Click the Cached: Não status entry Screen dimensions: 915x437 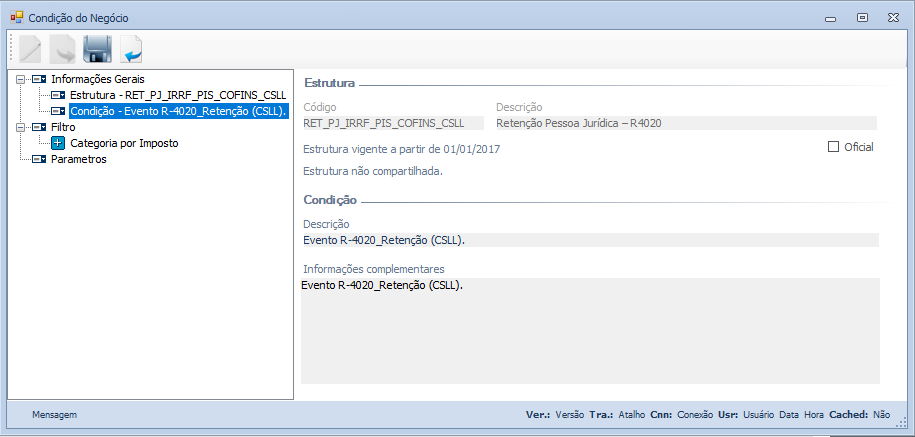coord(860,415)
